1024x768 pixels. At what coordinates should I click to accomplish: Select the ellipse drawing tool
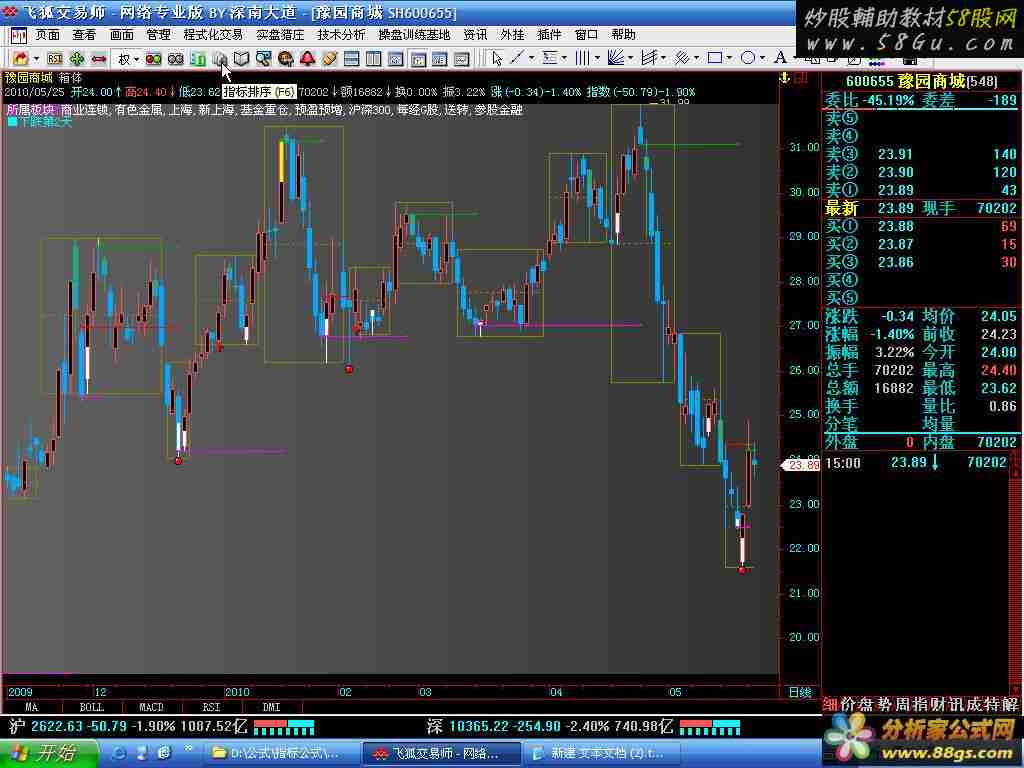(x=748, y=59)
